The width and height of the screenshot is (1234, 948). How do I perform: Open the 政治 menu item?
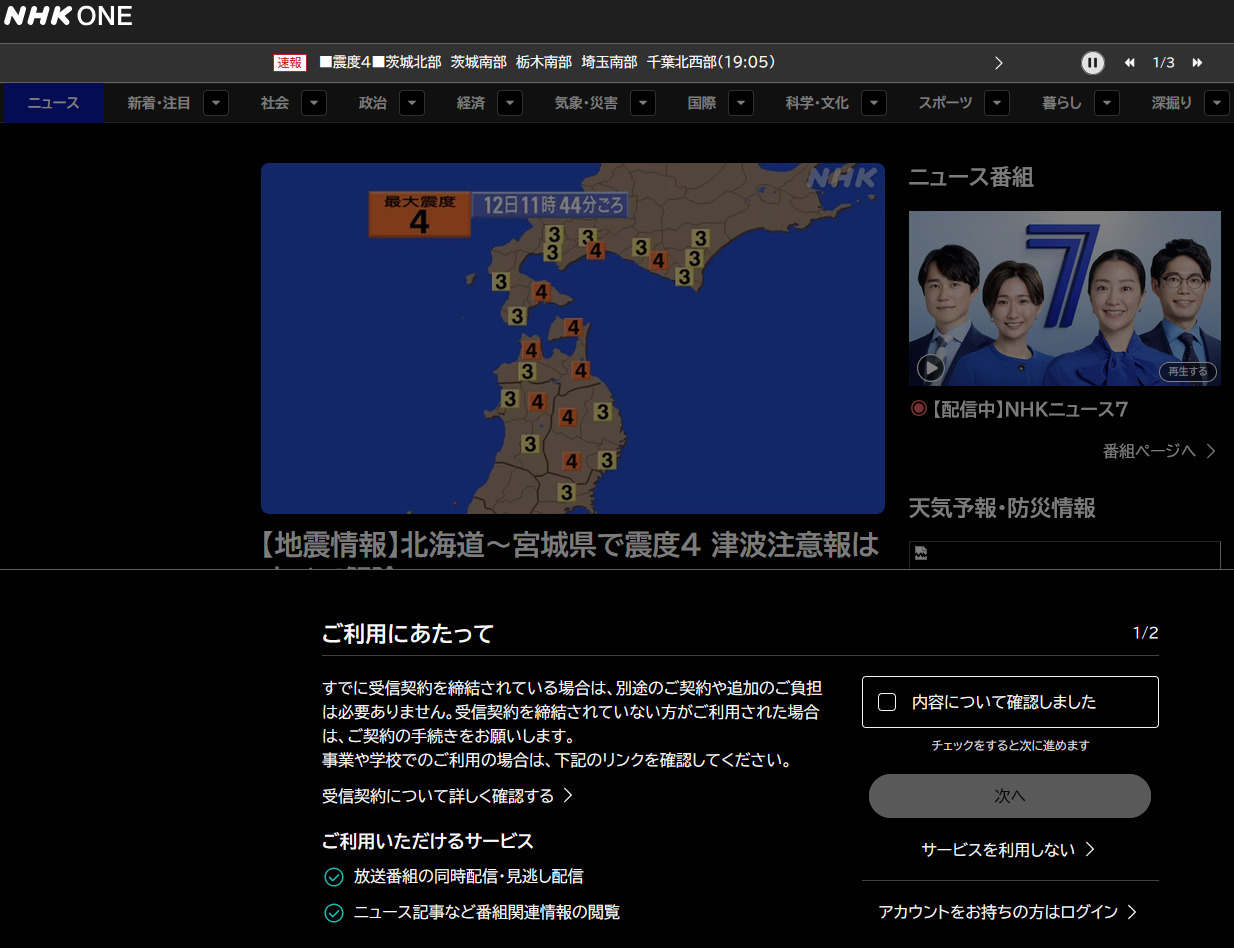tap(373, 103)
